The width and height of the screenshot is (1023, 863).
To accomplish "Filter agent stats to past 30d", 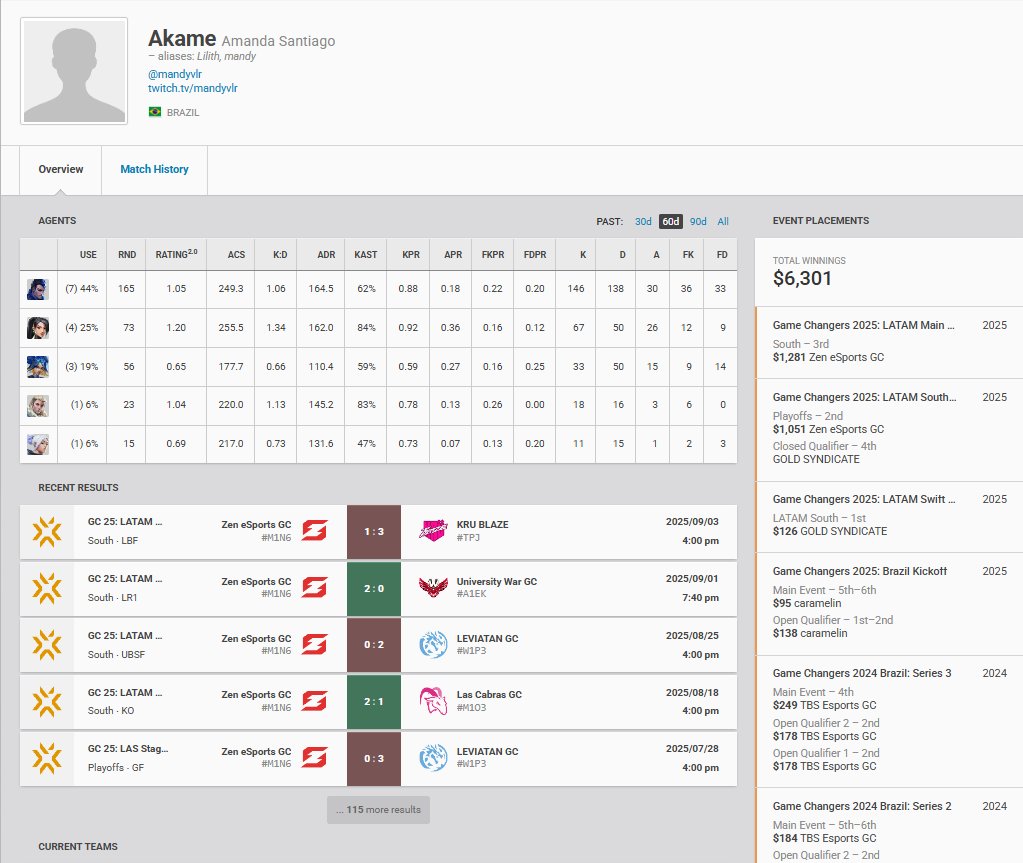I will [x=643, y=222].
